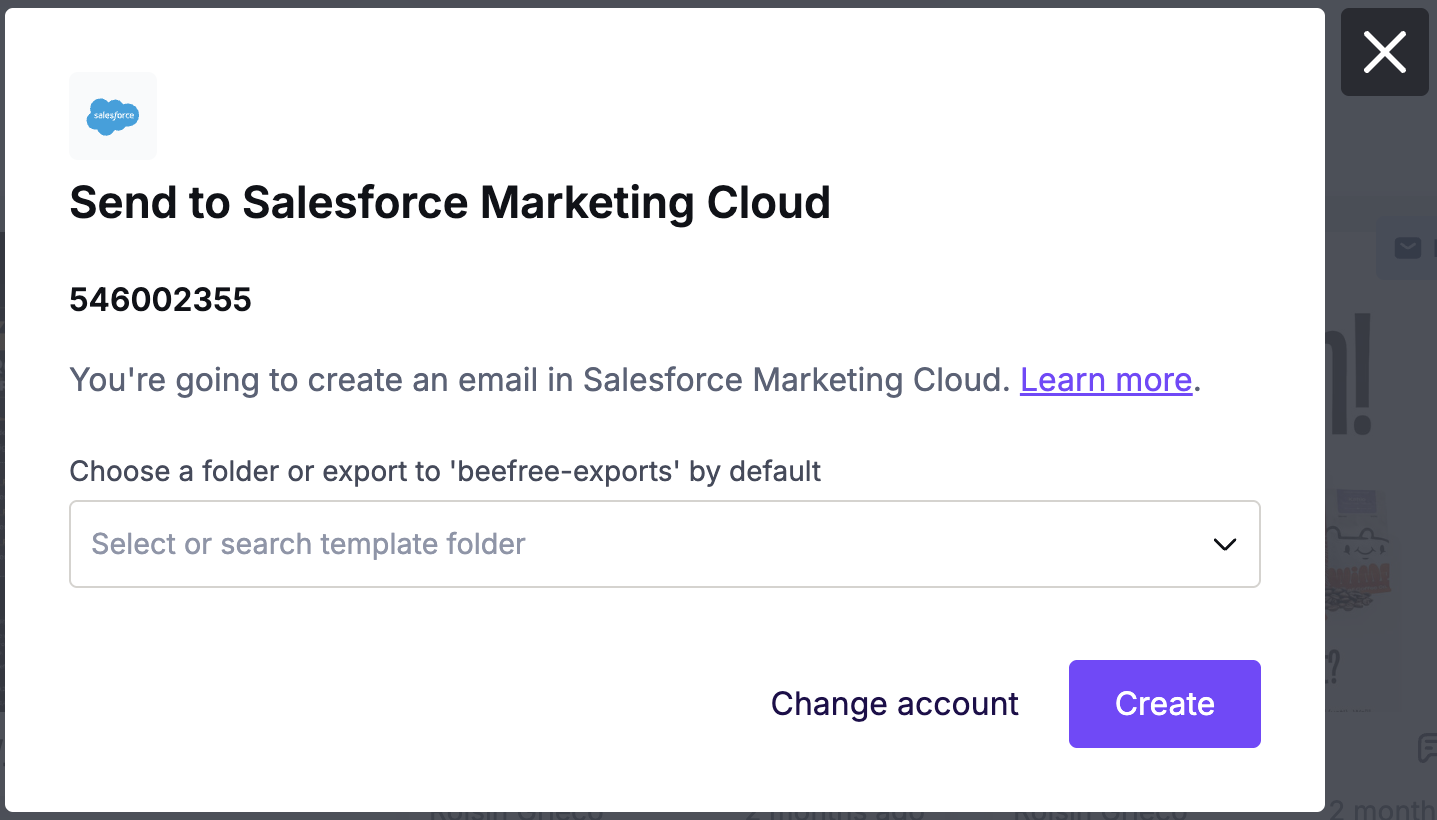Click the Salesforce cloud logo icon
The width and height of the screenshot is (1437, 820).
[x=113, y=116]
